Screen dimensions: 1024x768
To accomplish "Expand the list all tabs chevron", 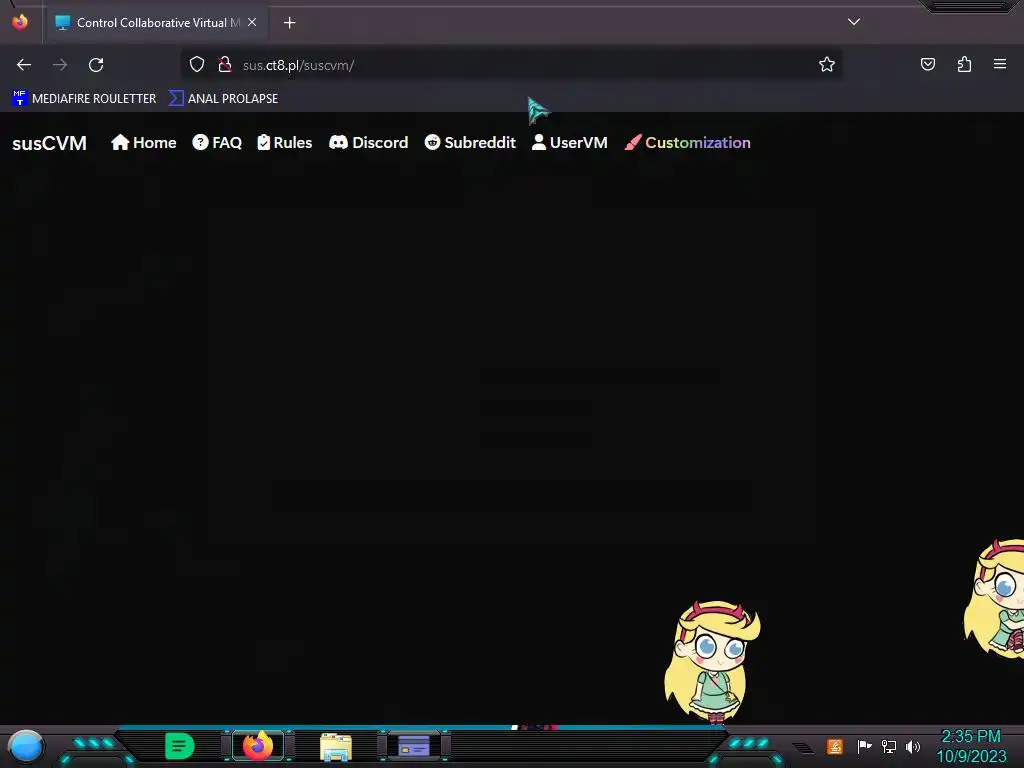I will tap(854, 22).
